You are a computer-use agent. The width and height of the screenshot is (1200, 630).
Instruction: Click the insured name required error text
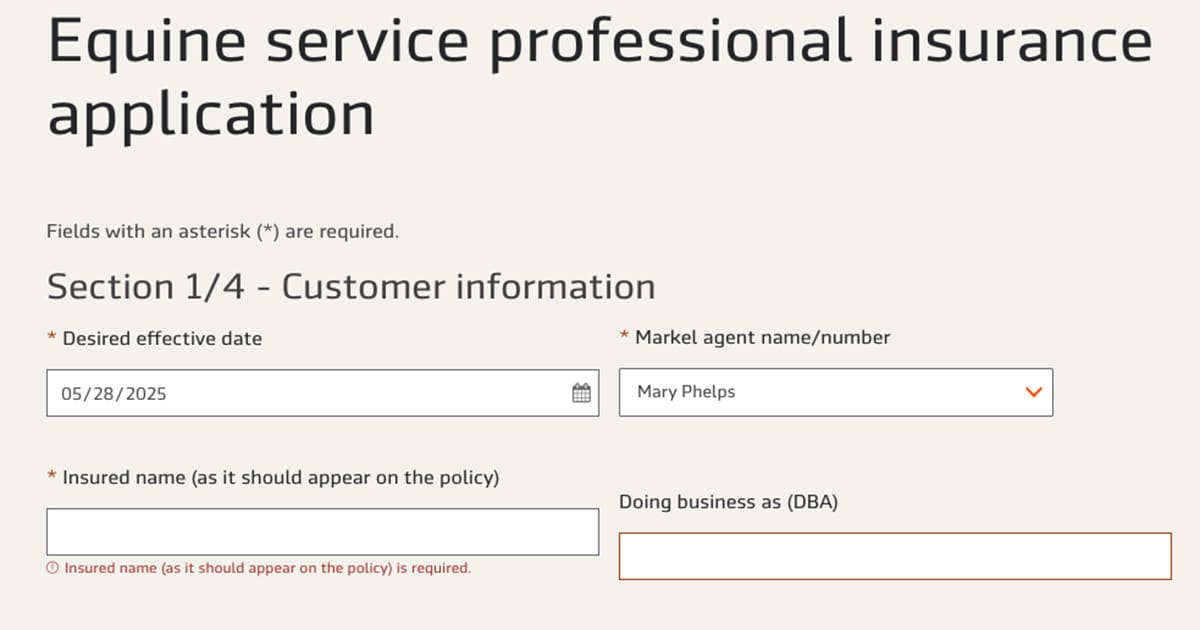267,567
